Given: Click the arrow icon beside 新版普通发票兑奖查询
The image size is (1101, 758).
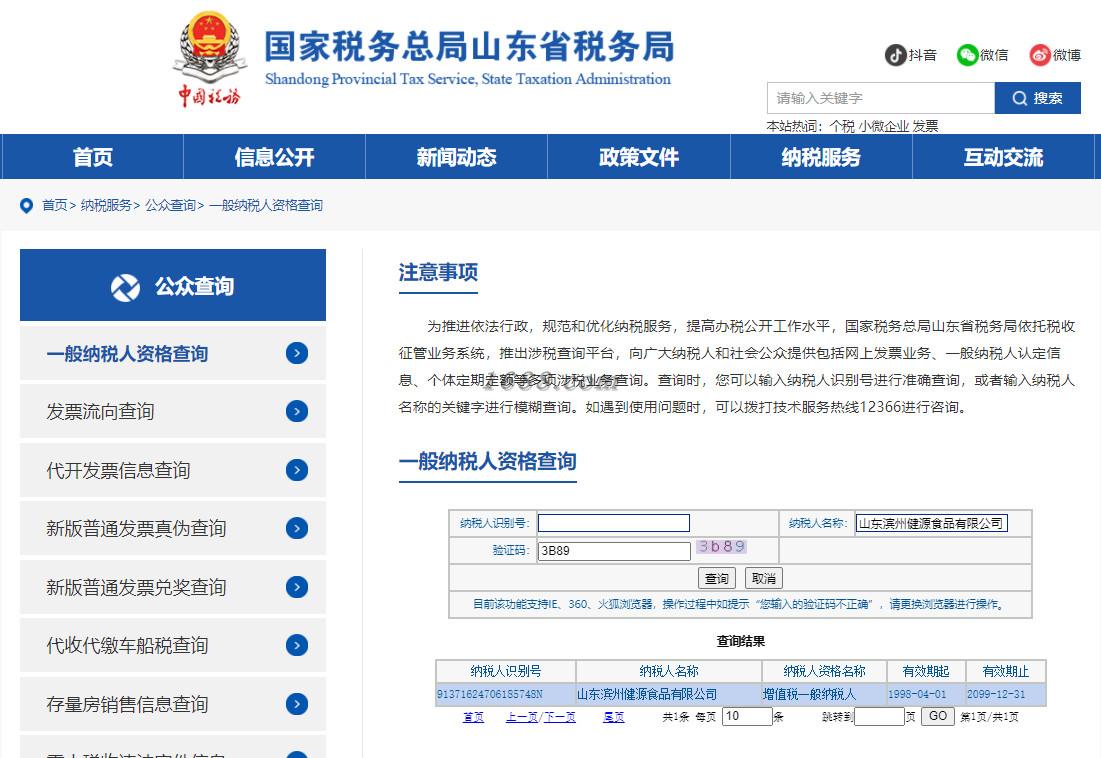Looking at the screenshot, I should (297, 587).
